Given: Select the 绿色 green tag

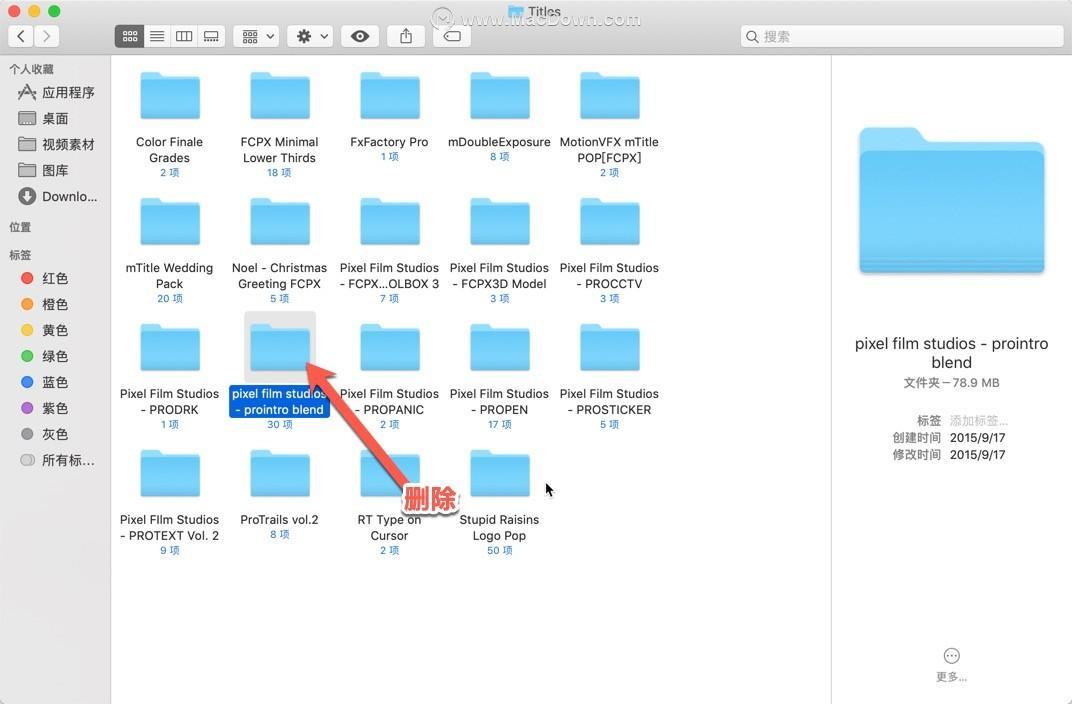Looking at the screenshot, I should click(45, 356).
